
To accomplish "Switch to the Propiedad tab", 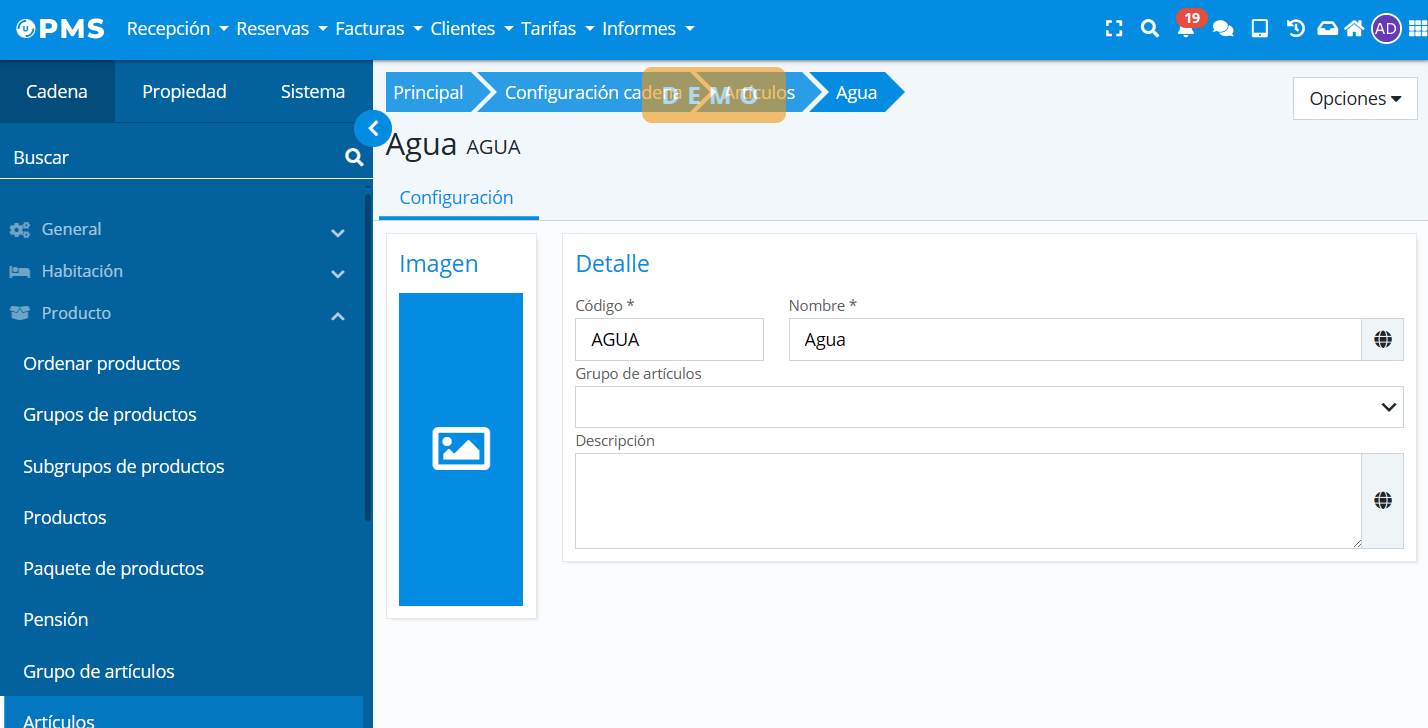I will pyautogui.click(x=184, y=92).
